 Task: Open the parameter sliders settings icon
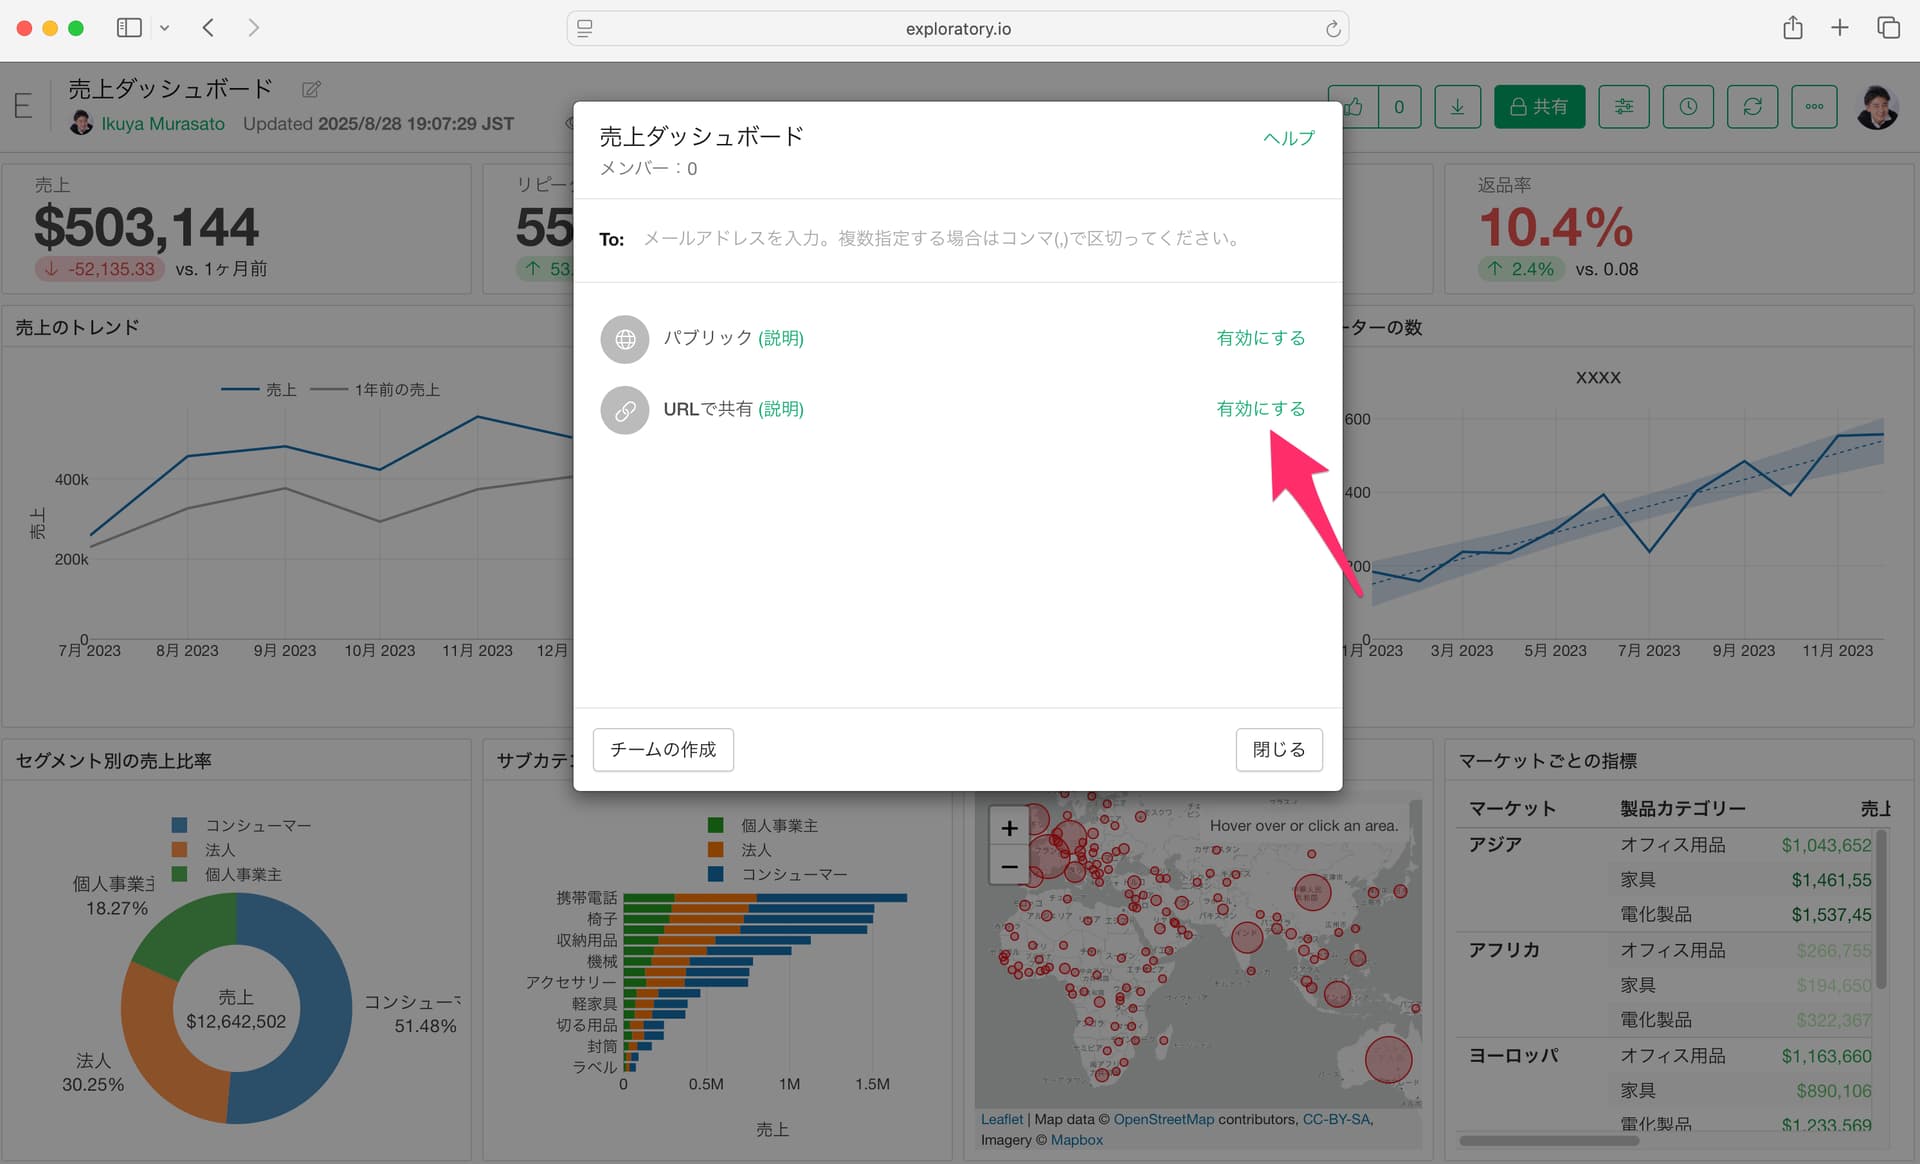1623,106
